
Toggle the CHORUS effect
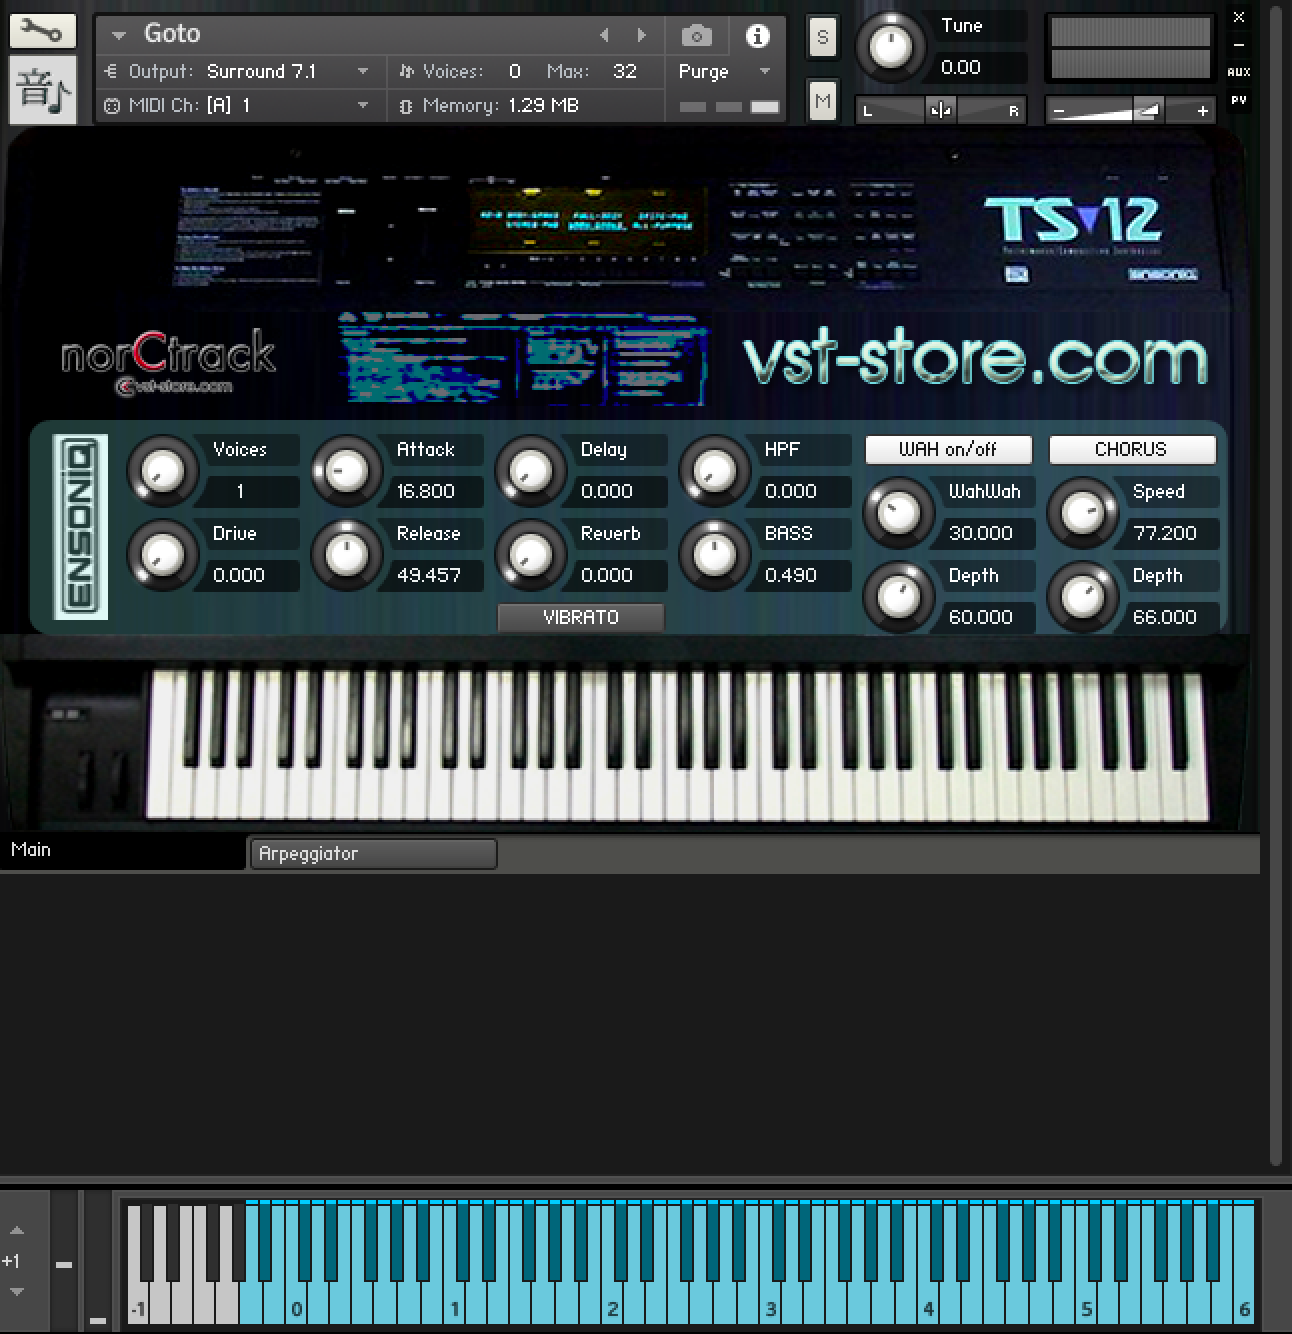click(1132, 450)
